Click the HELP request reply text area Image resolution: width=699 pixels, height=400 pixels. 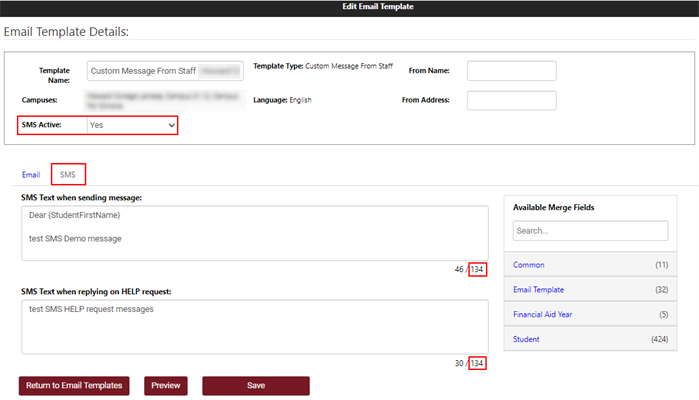pos(252,326)
